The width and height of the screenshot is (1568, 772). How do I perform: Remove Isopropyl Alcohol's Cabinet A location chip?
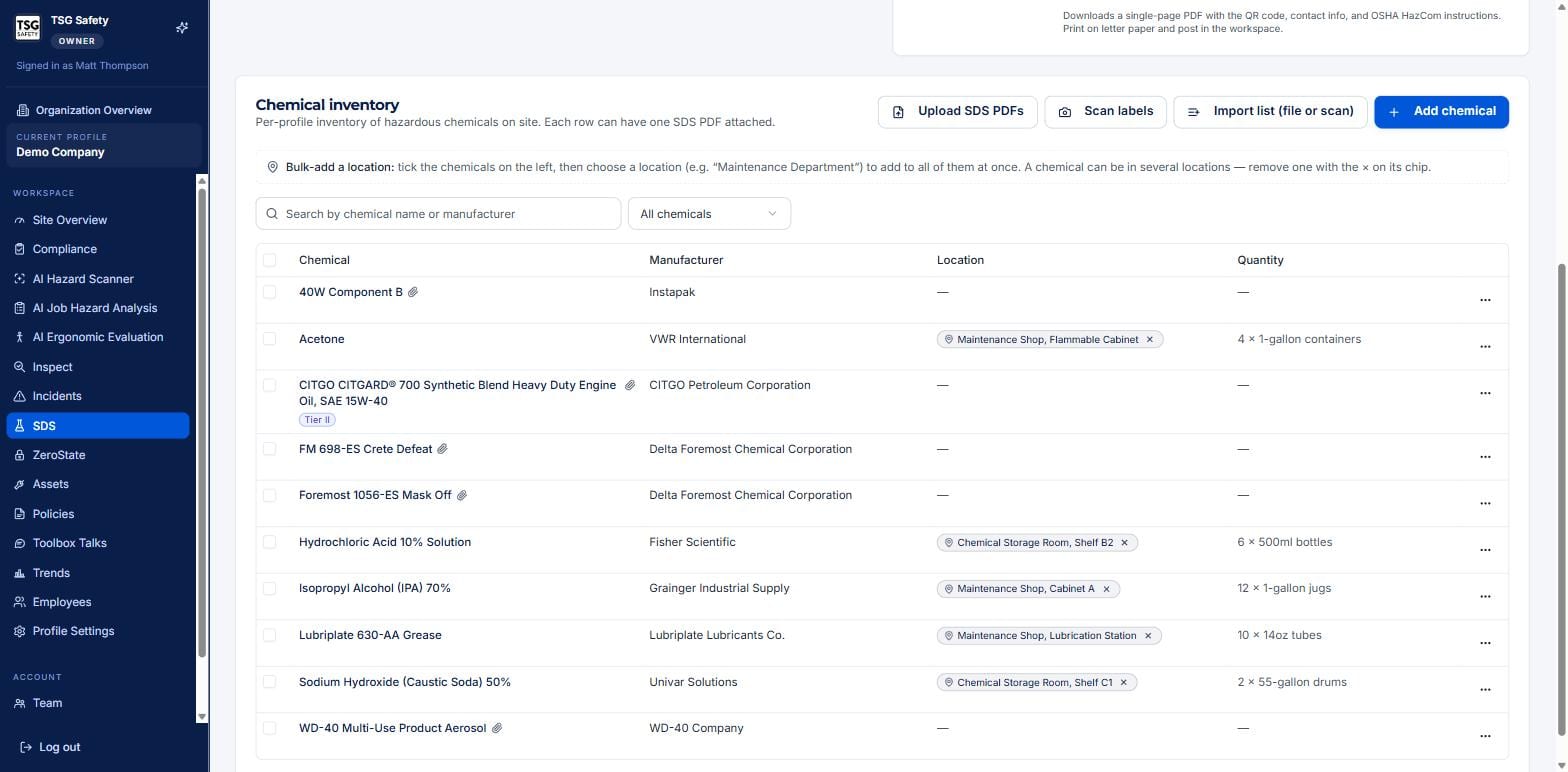[1106, 589]
